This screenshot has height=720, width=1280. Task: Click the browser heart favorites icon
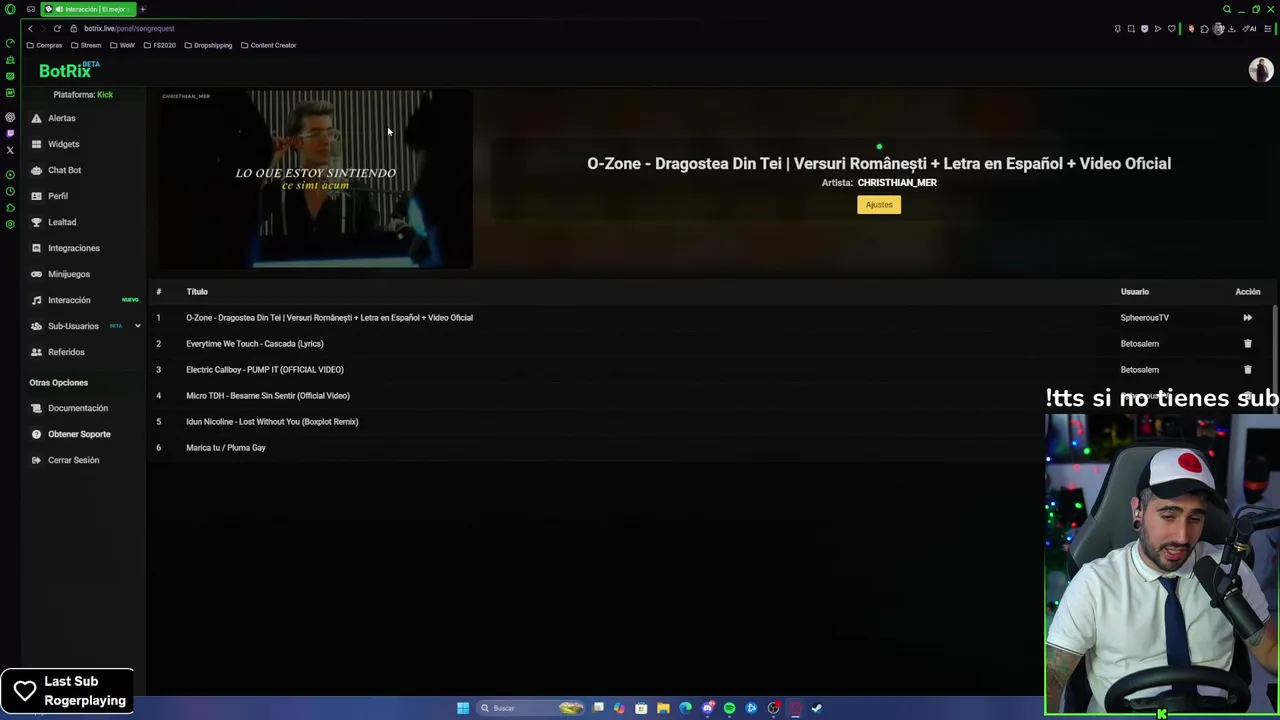1172,29
